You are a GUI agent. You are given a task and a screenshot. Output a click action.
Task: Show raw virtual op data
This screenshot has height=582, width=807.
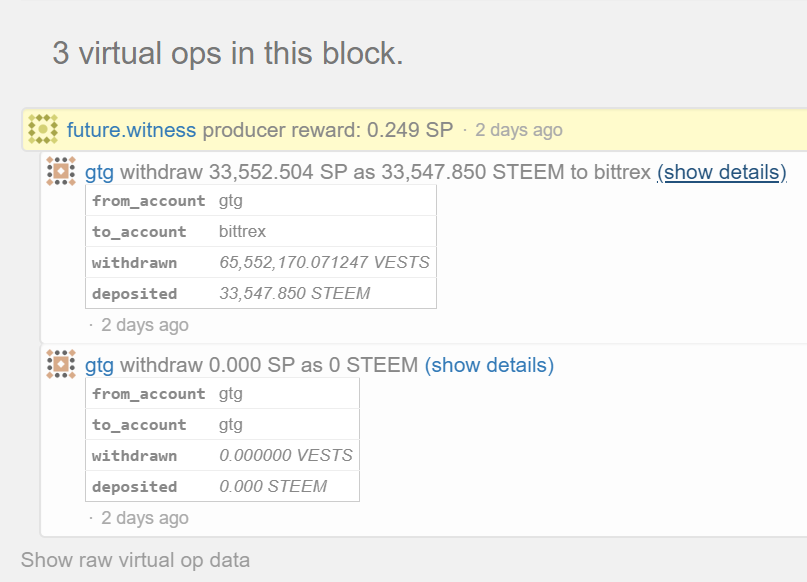pos(135,560)
